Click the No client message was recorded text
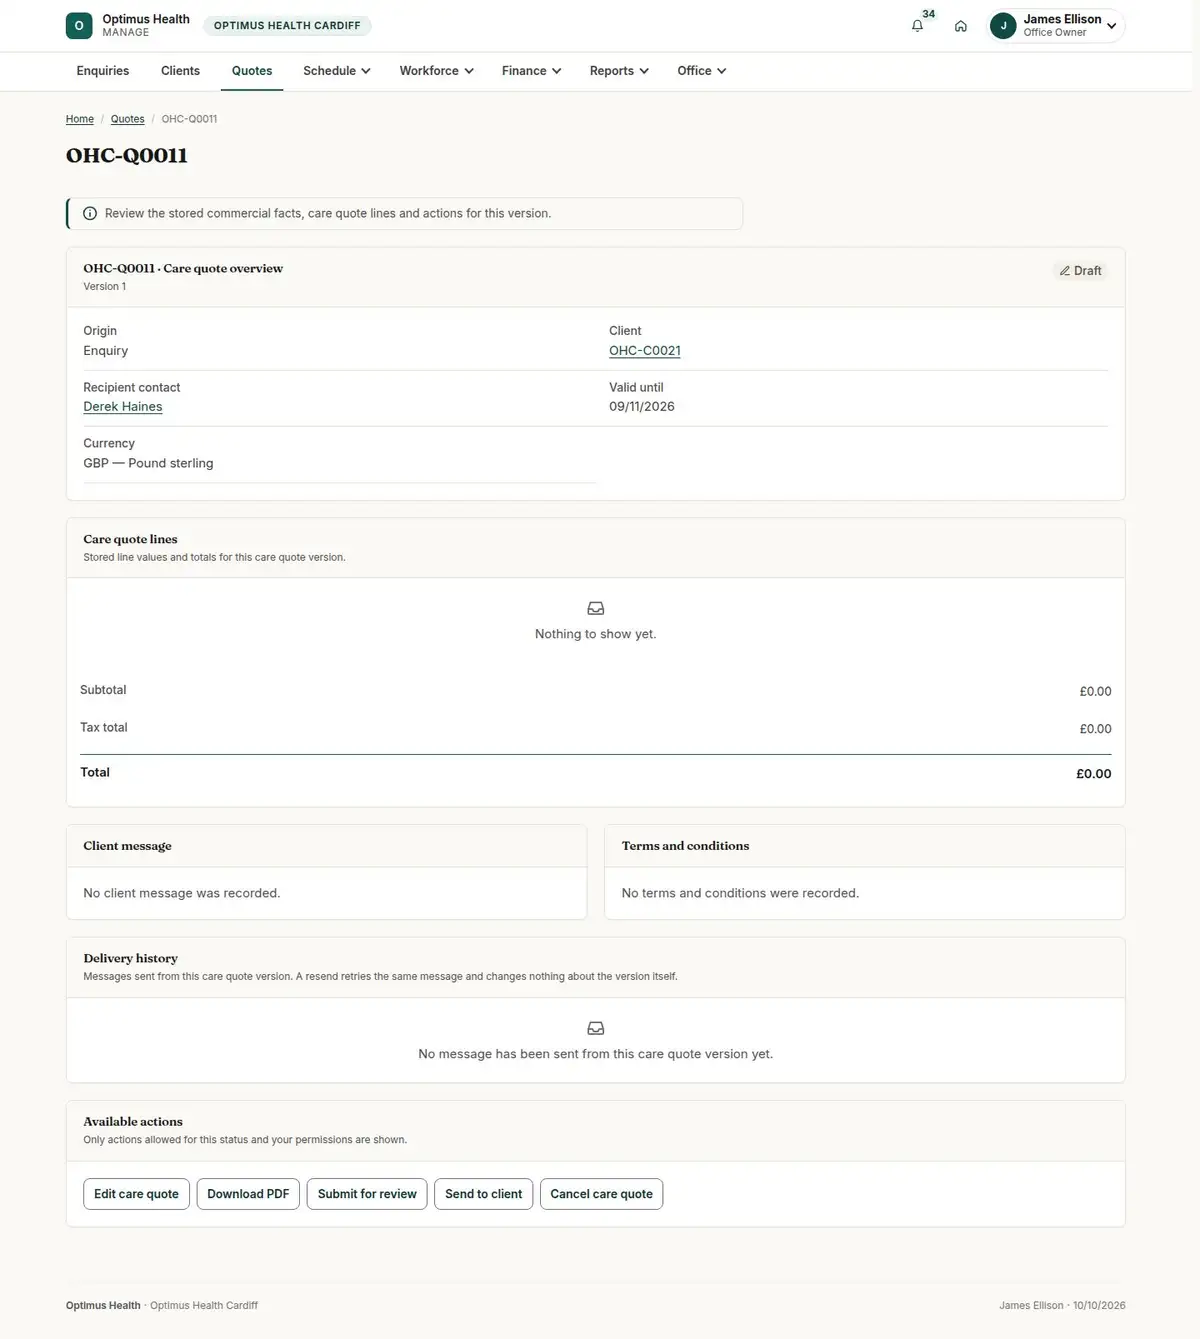 point(182,893)
